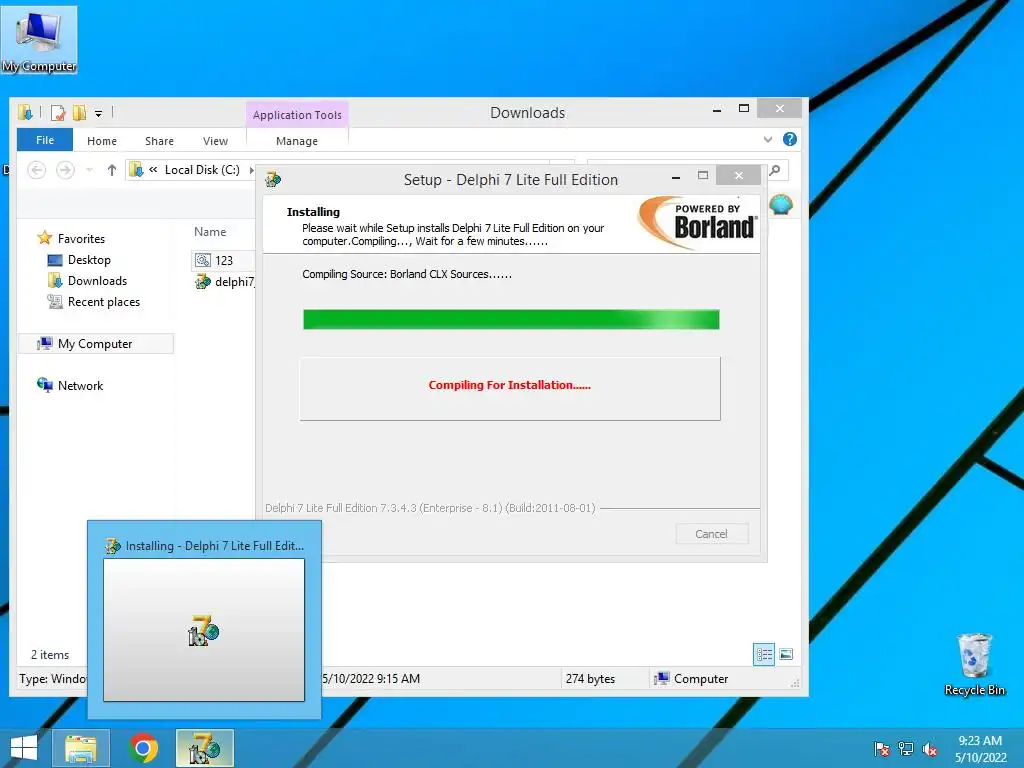Click the Setup window title bar icon

[x=273, y=178]
